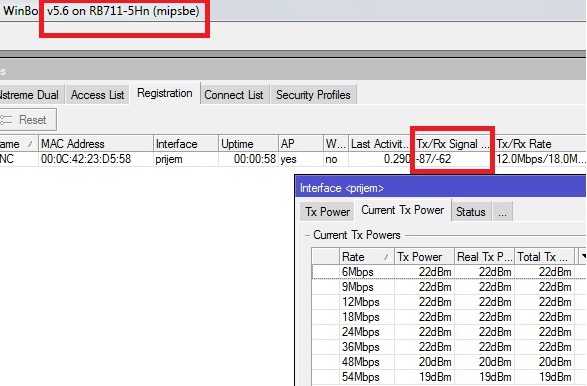The width and height of the screenshot is (587, 386).
Task: Select the Current Tx Power tab
Action: coord(403,210)
